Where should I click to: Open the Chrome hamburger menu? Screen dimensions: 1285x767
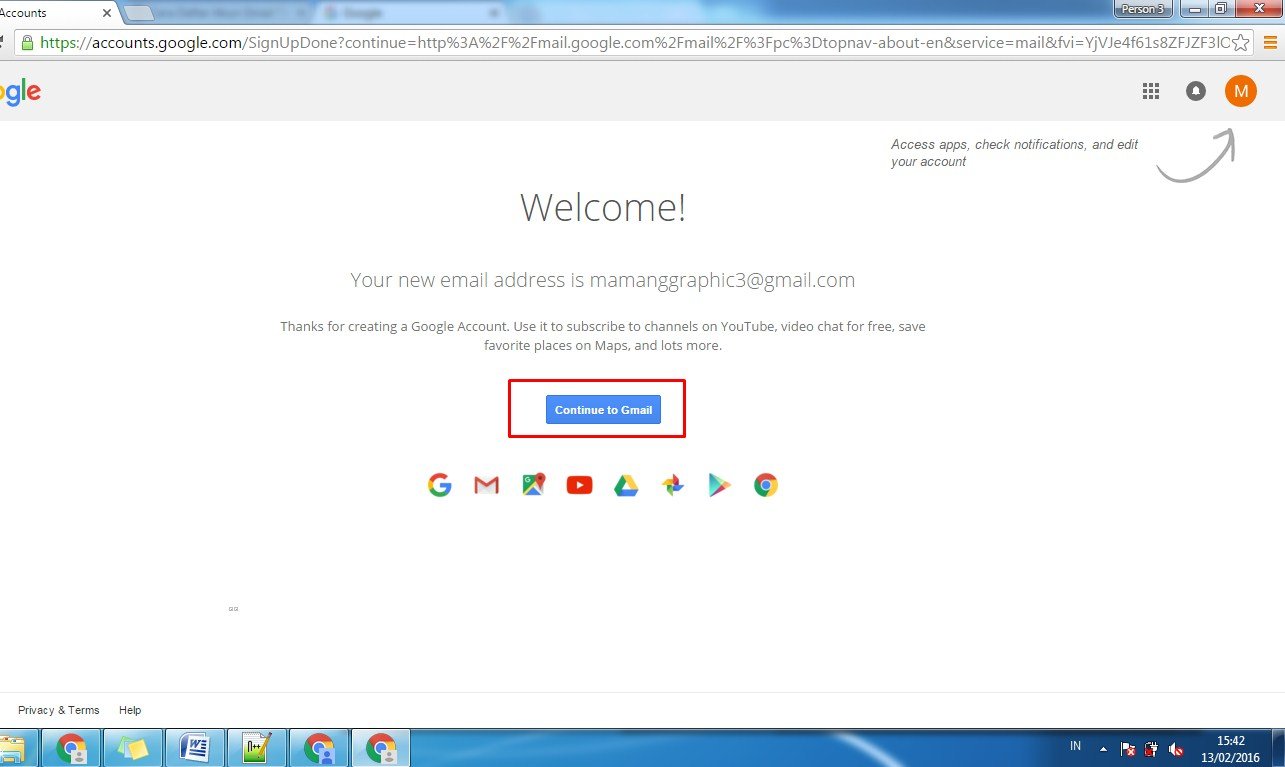tap(1272, 43)
